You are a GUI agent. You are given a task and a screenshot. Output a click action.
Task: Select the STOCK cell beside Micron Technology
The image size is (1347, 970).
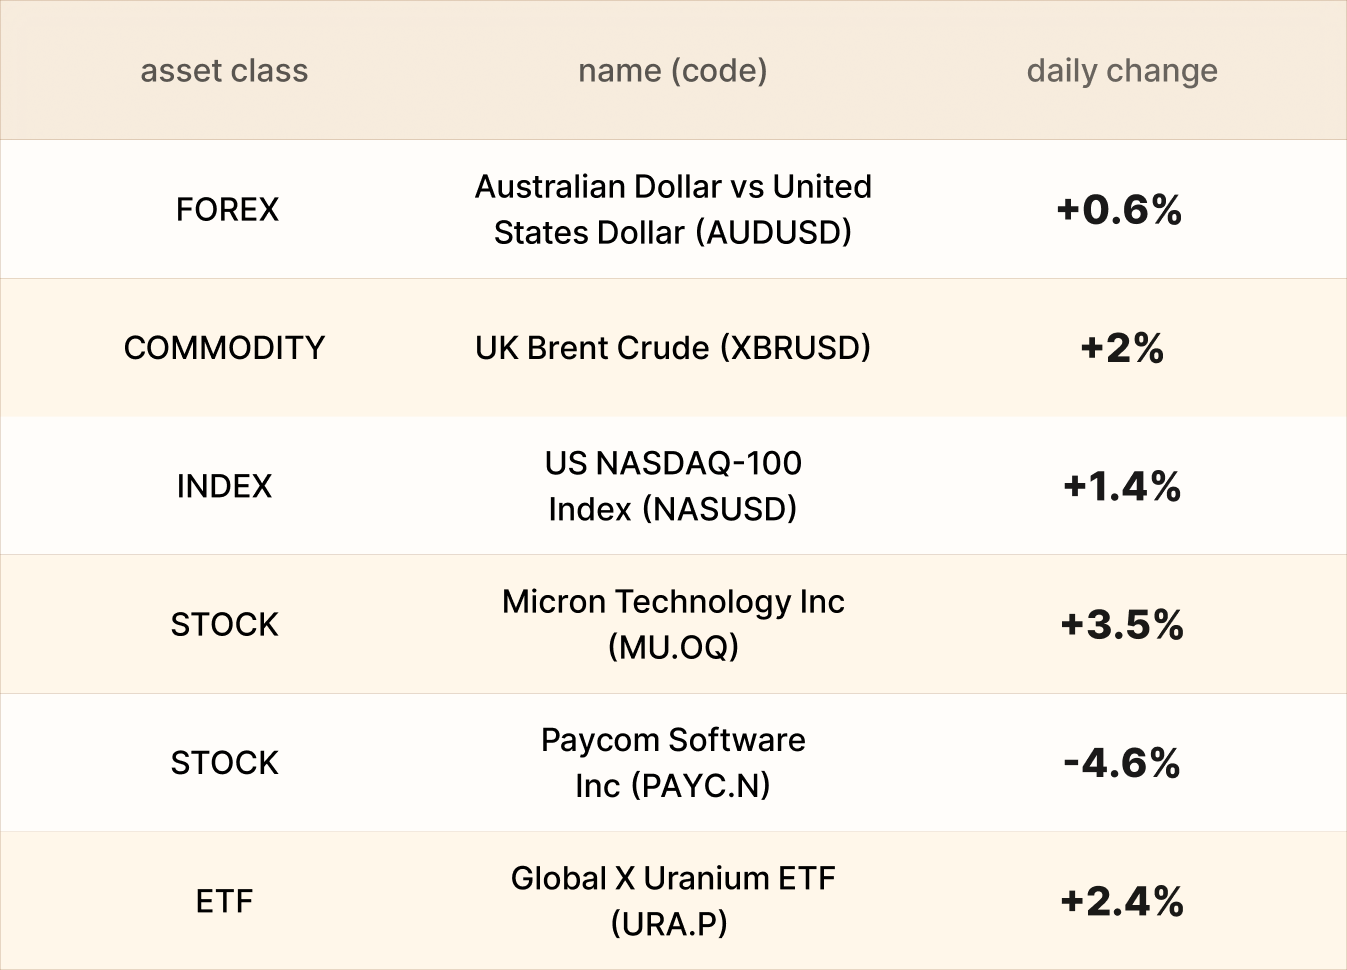[224, 624]
